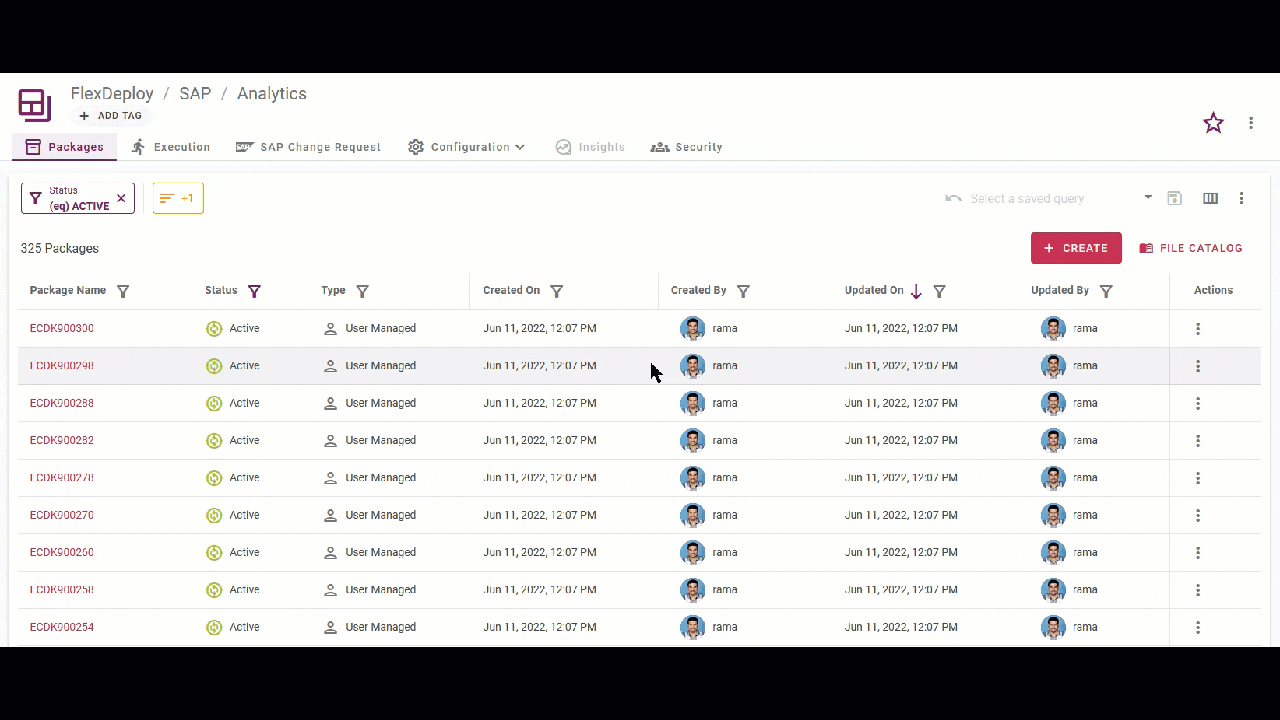This screenshot has width=1280, height=720.
Task: Open the column chooser icon
Action: 1210,199
